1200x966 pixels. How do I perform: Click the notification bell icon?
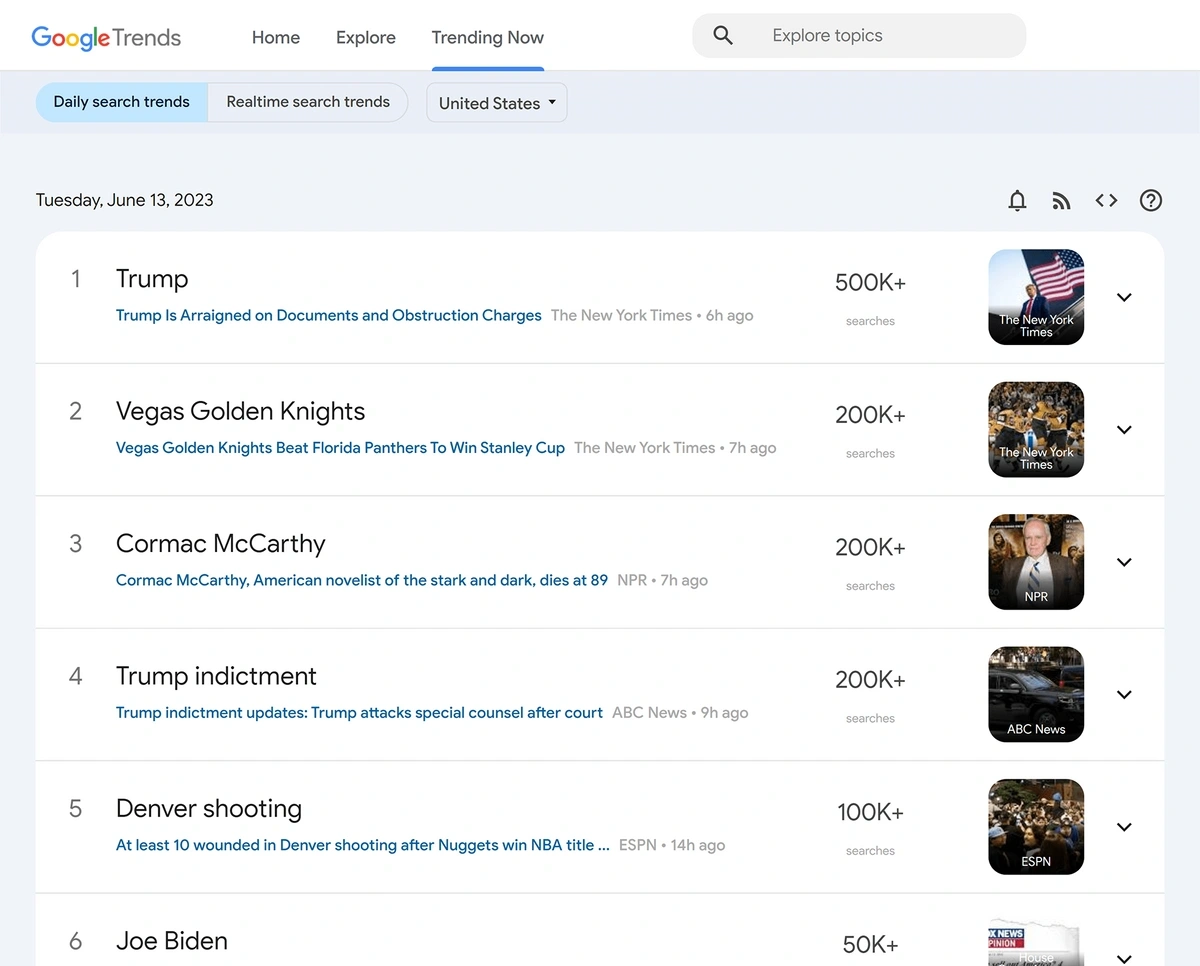tap(1017, 201)
